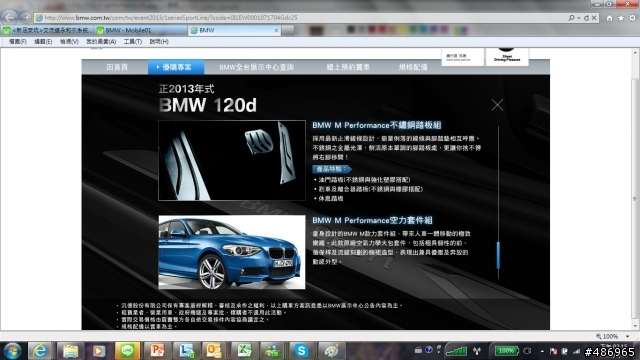Click the 正2013年式 text
This screenshot has width=640, height=360.
point(187,89)
